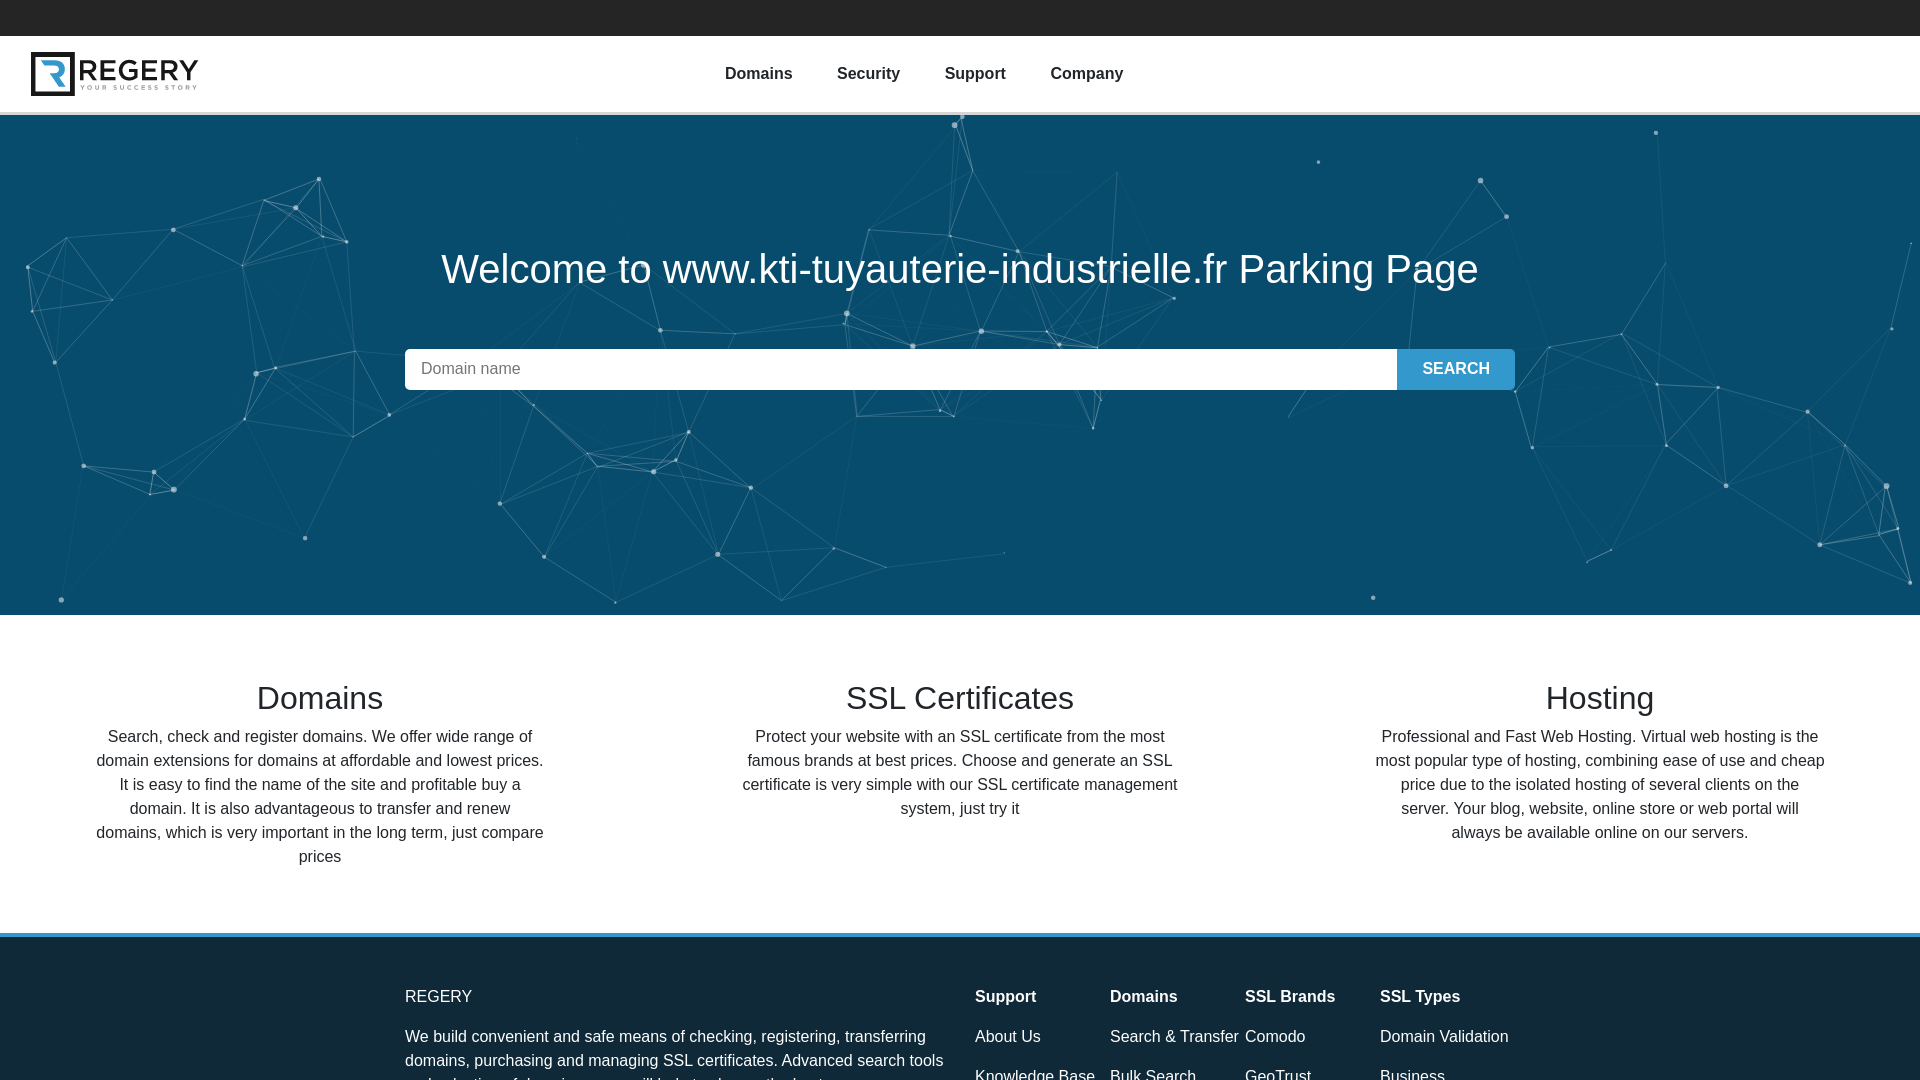Open the Security navigation menu

(868, 74)
